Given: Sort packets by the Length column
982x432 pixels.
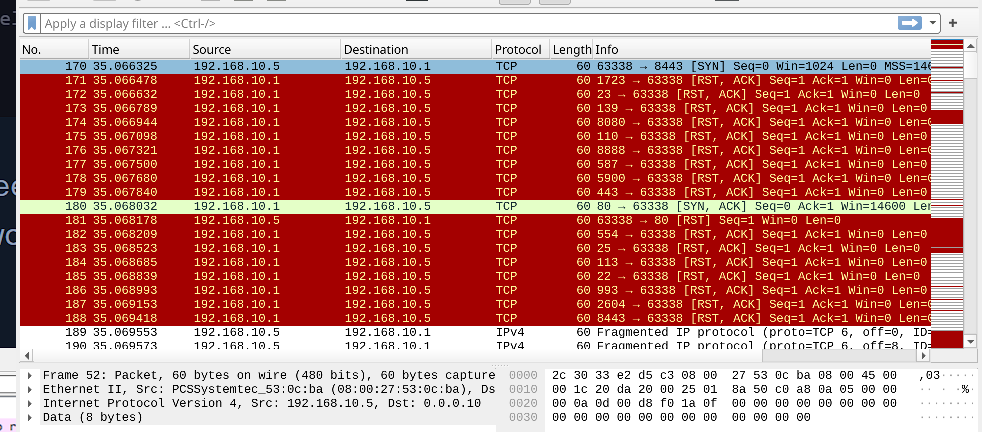Looking at the screenshot, I should tap(571, 49).
